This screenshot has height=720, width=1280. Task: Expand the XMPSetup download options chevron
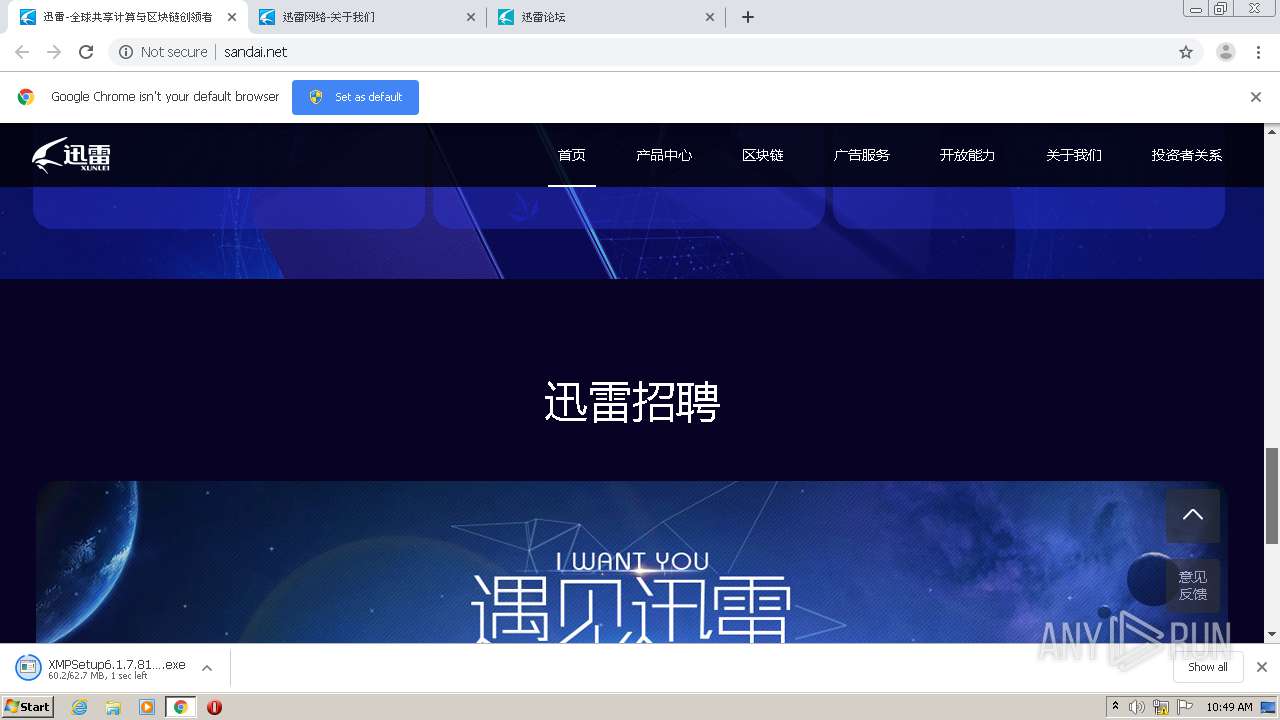[x=207, y=668]
